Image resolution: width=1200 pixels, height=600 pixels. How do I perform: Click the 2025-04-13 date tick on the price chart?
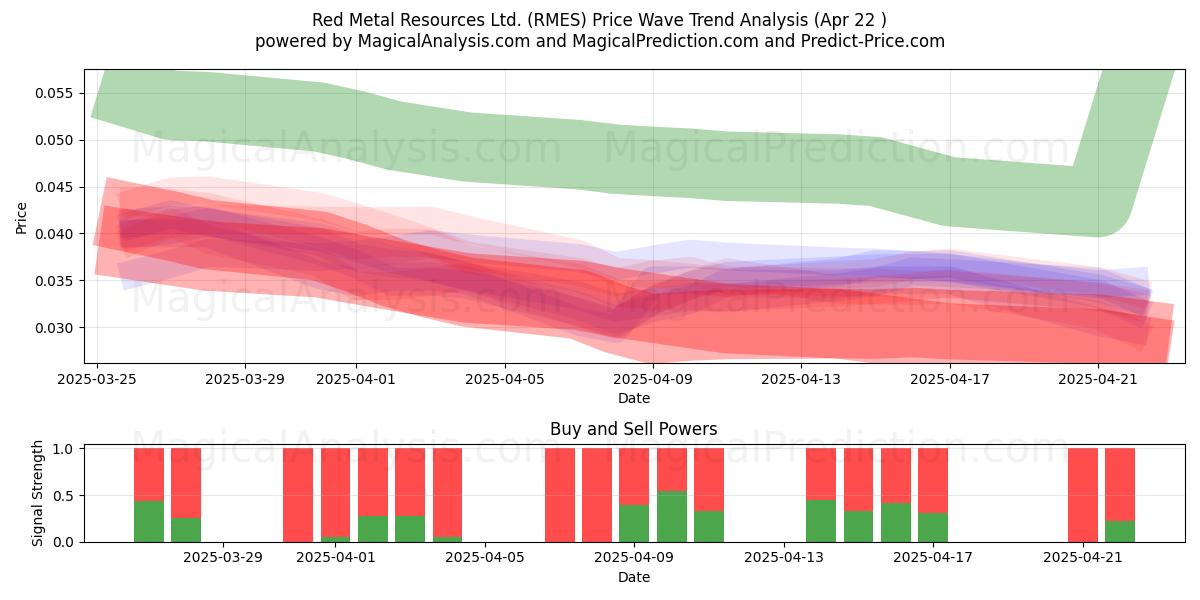(801, 379)
